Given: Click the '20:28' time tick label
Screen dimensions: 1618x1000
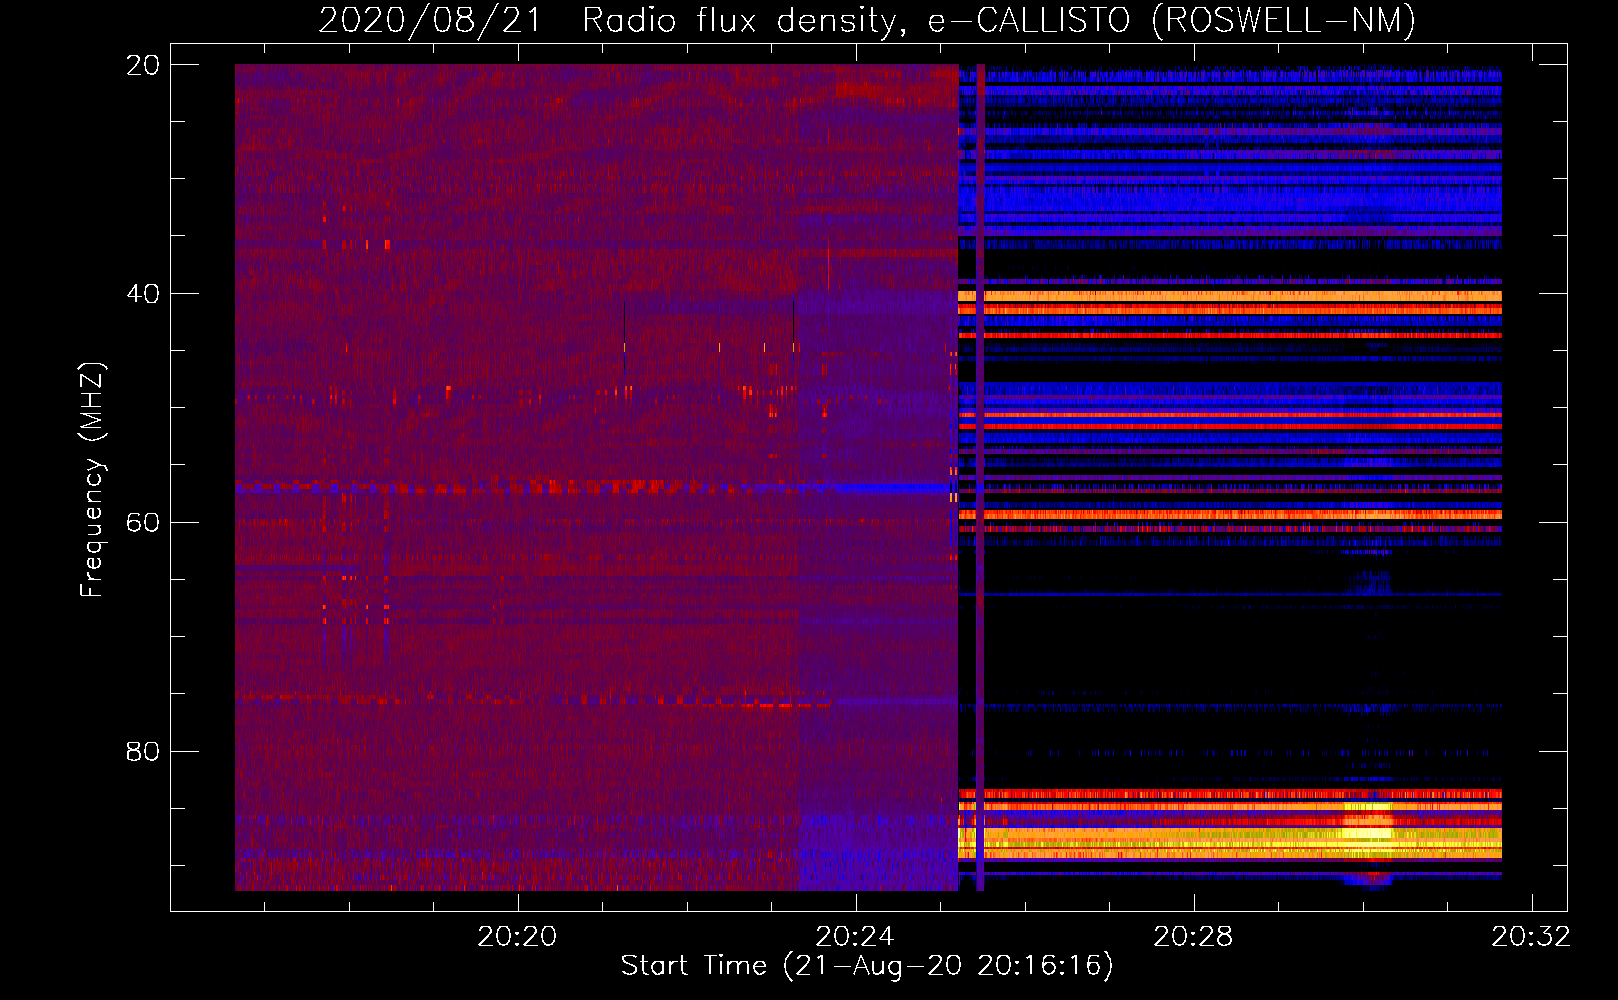Looking at the screenshot, I should 1193,937.
